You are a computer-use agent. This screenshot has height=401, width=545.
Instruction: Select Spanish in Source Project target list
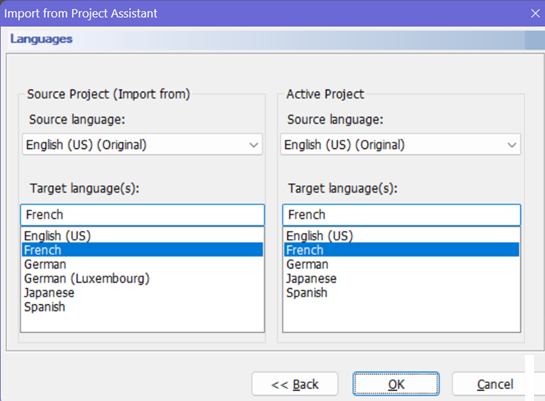point(143,307)
